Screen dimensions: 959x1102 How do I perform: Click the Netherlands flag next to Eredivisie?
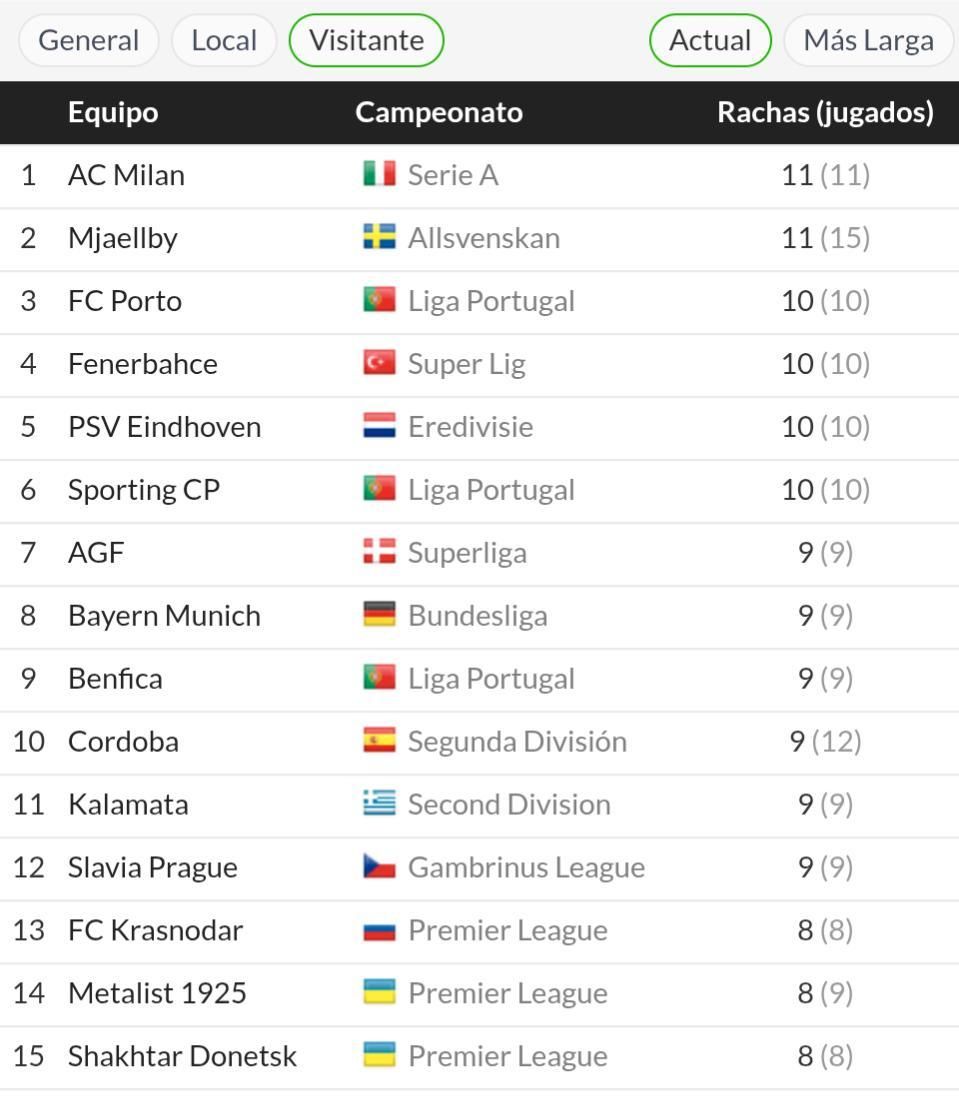379,427
